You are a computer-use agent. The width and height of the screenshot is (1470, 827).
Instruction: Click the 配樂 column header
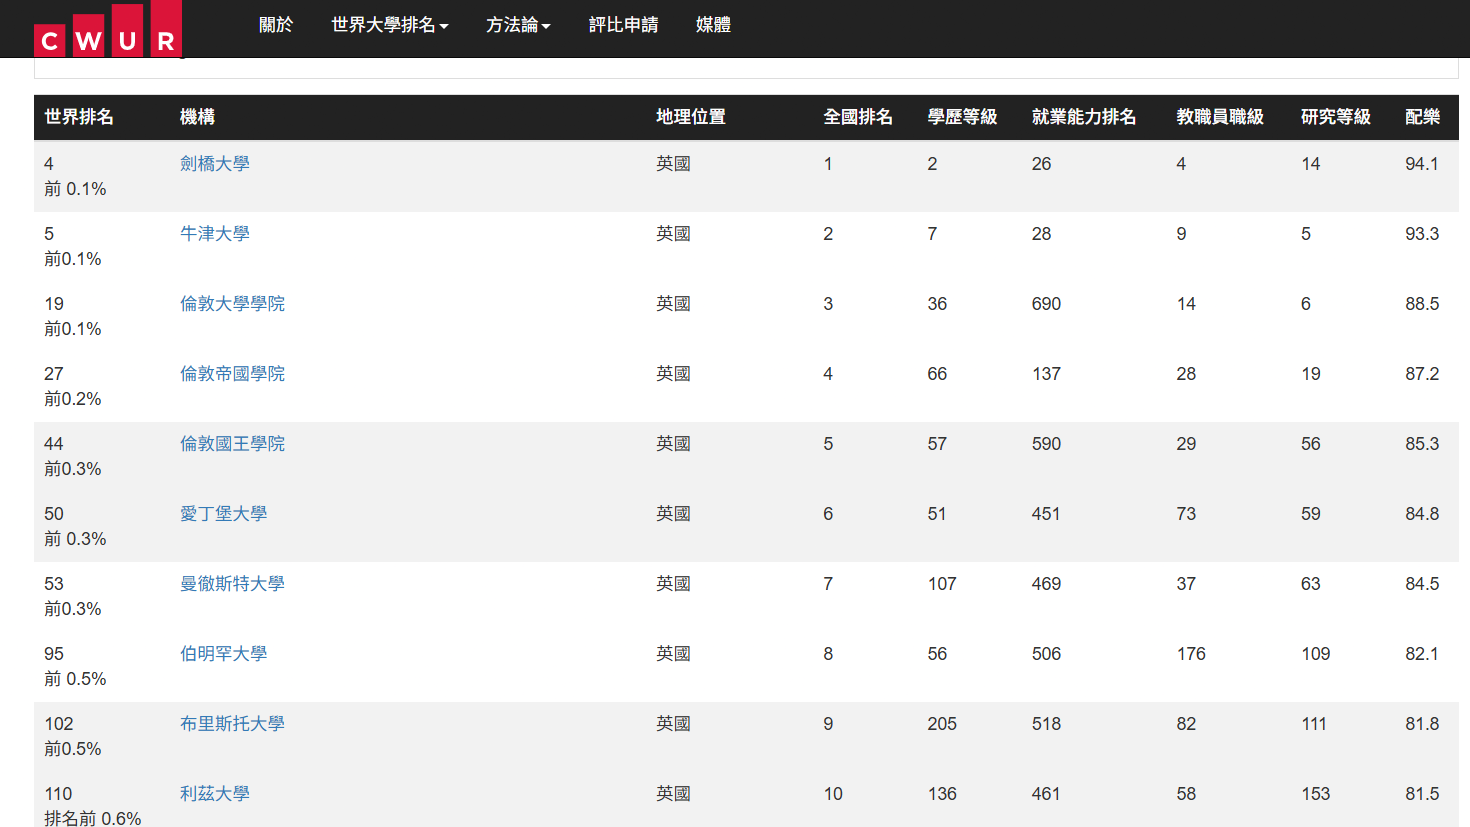point(1423,117)
